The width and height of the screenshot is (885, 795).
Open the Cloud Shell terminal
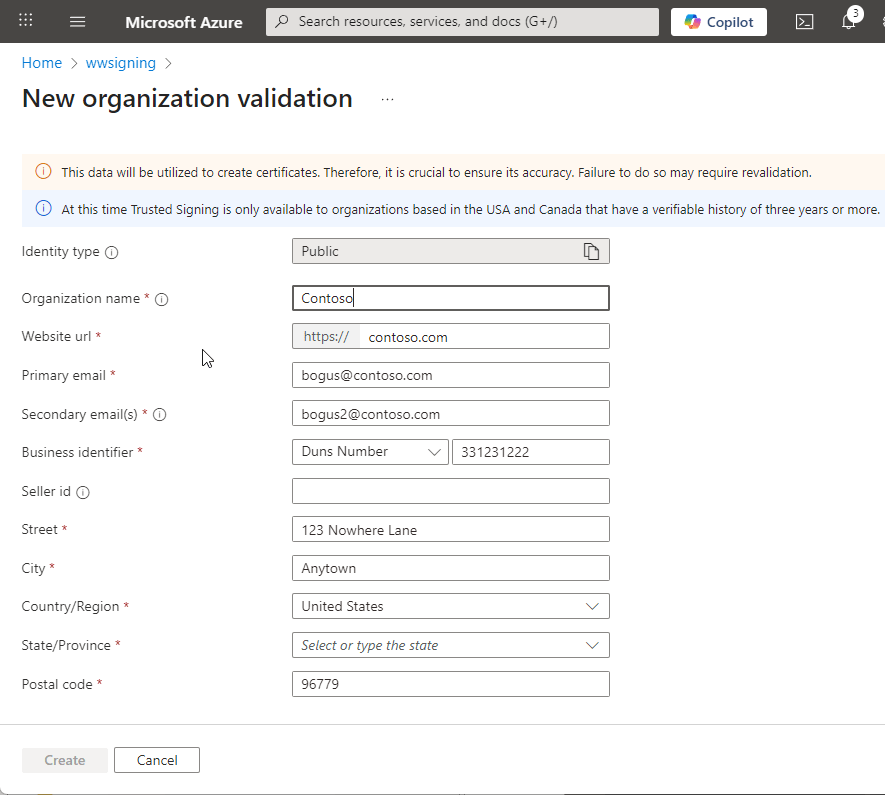click(x=804, y=21)
